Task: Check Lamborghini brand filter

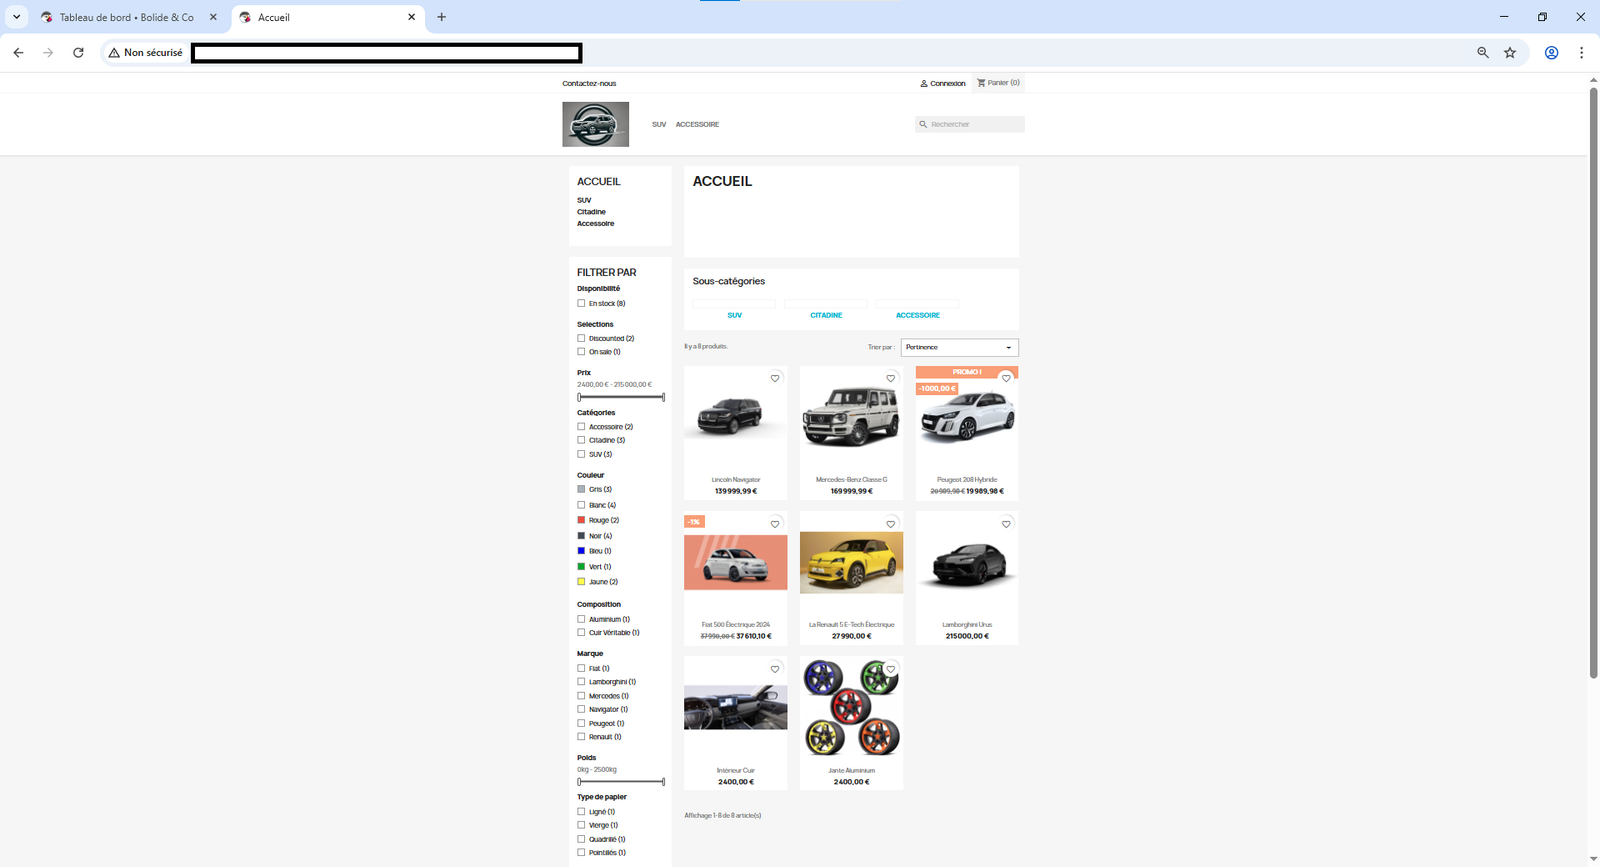Action: click(581, 682)
